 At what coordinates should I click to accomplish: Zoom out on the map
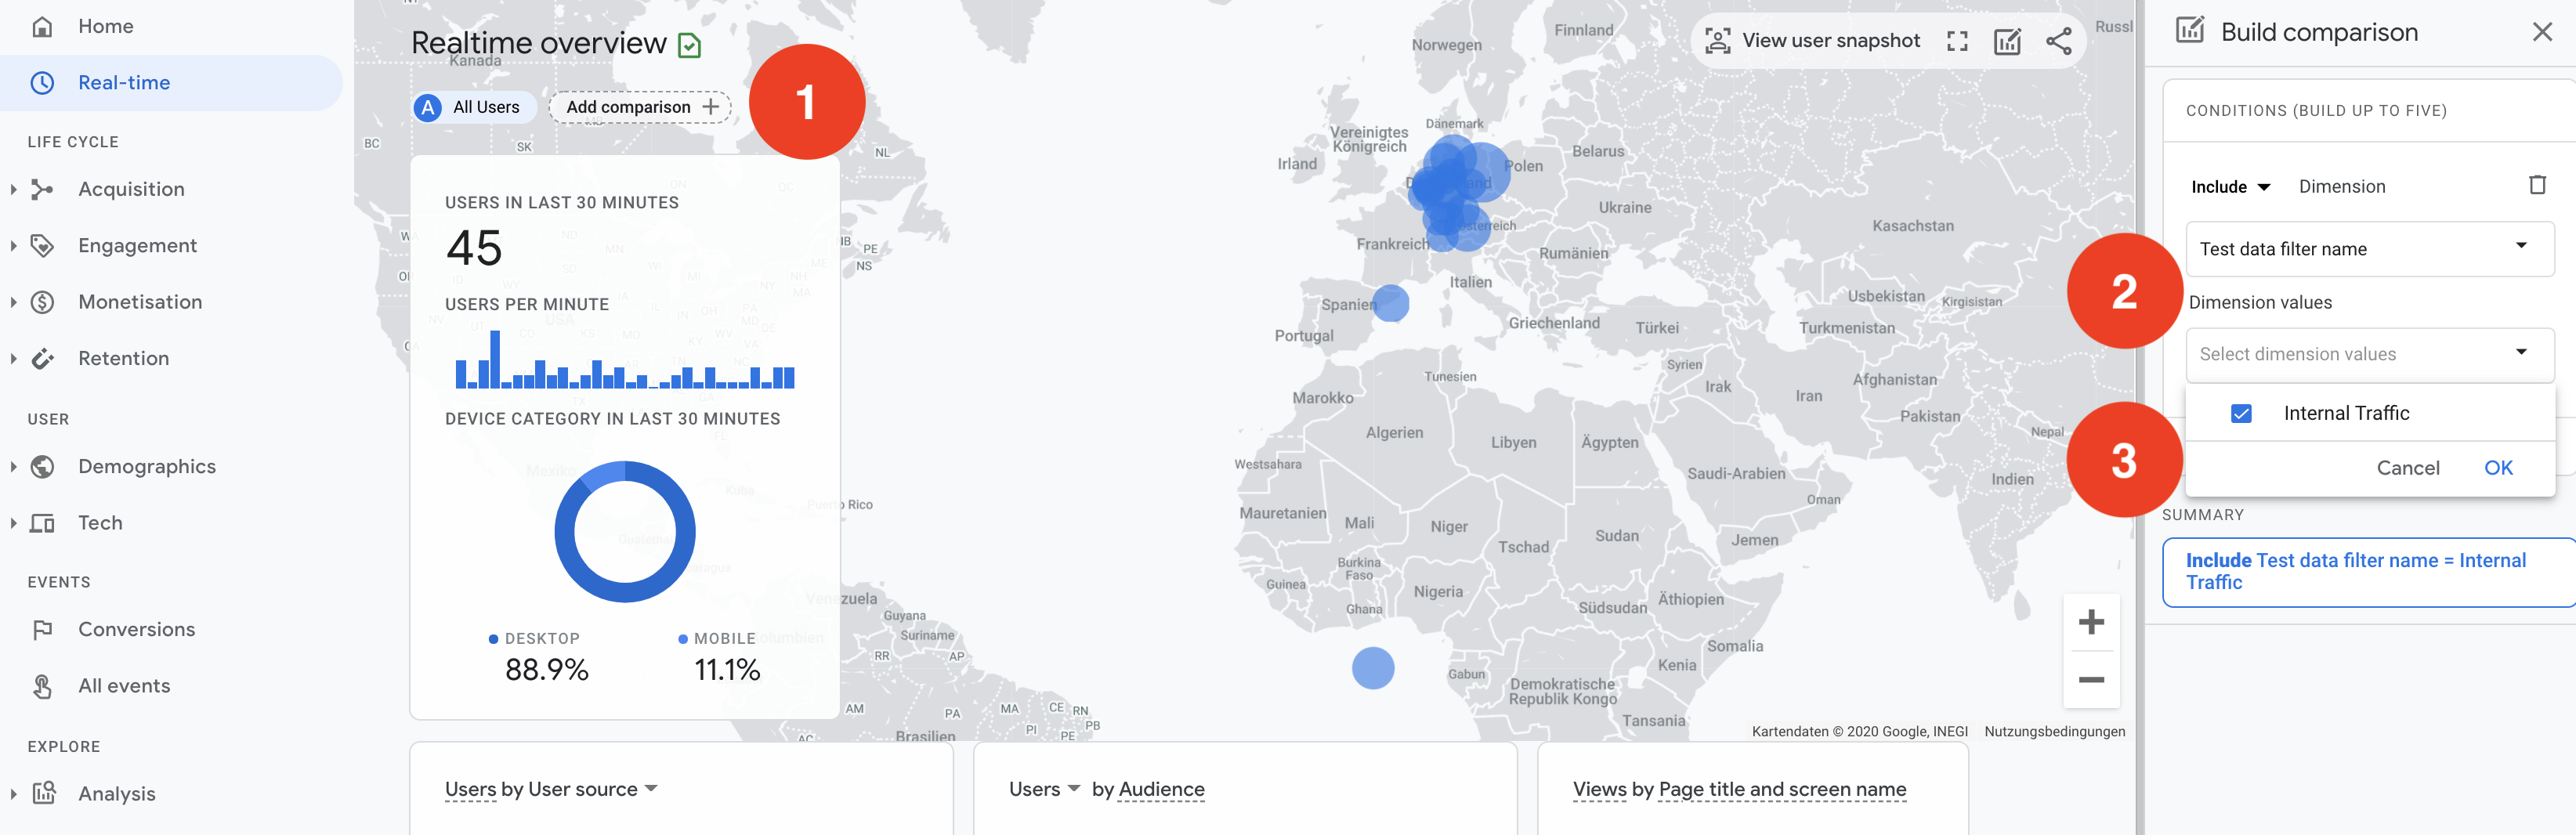tap(2091, 680)
